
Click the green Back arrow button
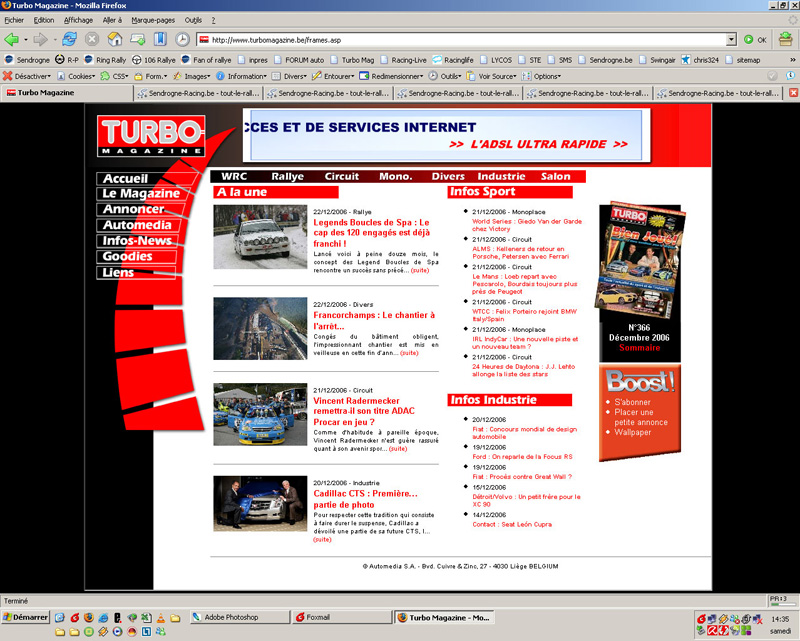pos(11,39)
